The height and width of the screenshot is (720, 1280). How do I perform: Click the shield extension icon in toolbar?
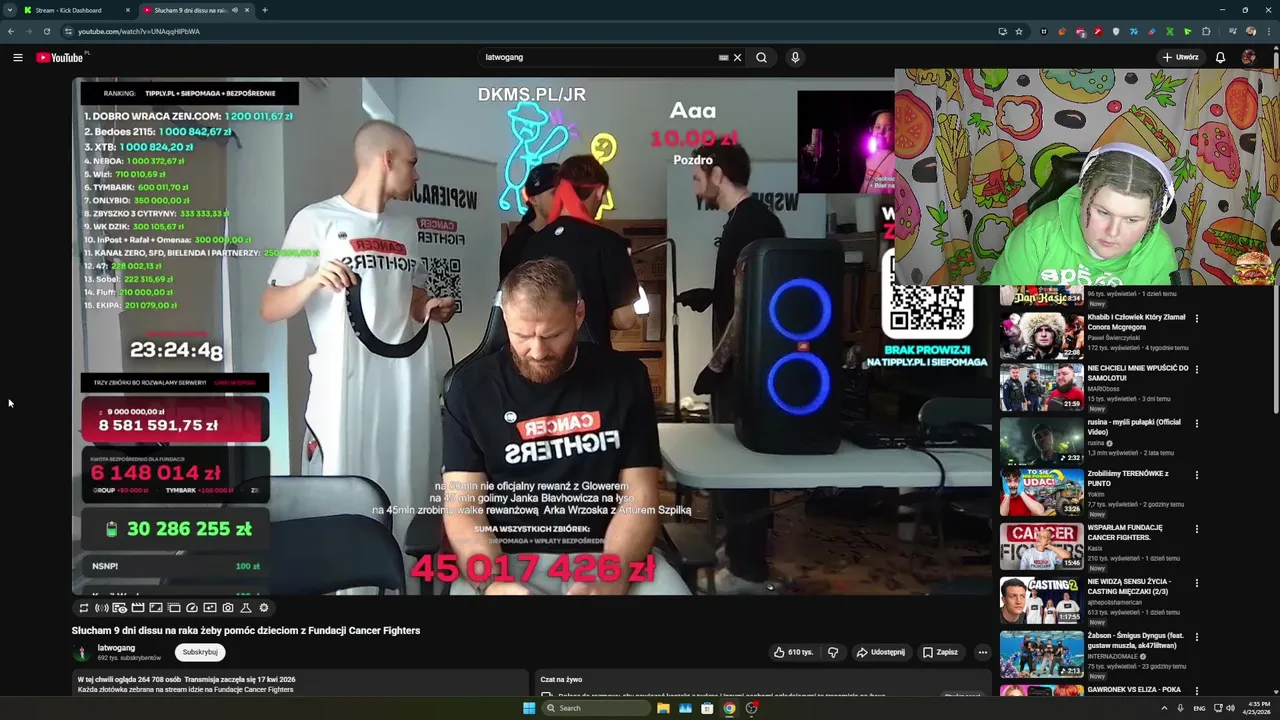[1116, 31]
